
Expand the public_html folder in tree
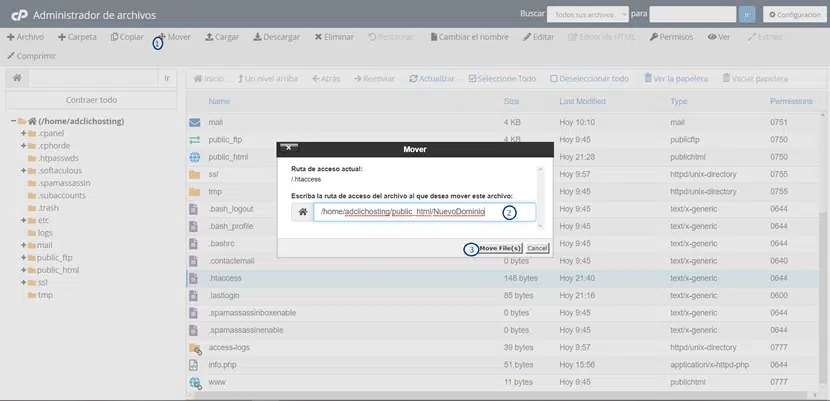[22, 270]
